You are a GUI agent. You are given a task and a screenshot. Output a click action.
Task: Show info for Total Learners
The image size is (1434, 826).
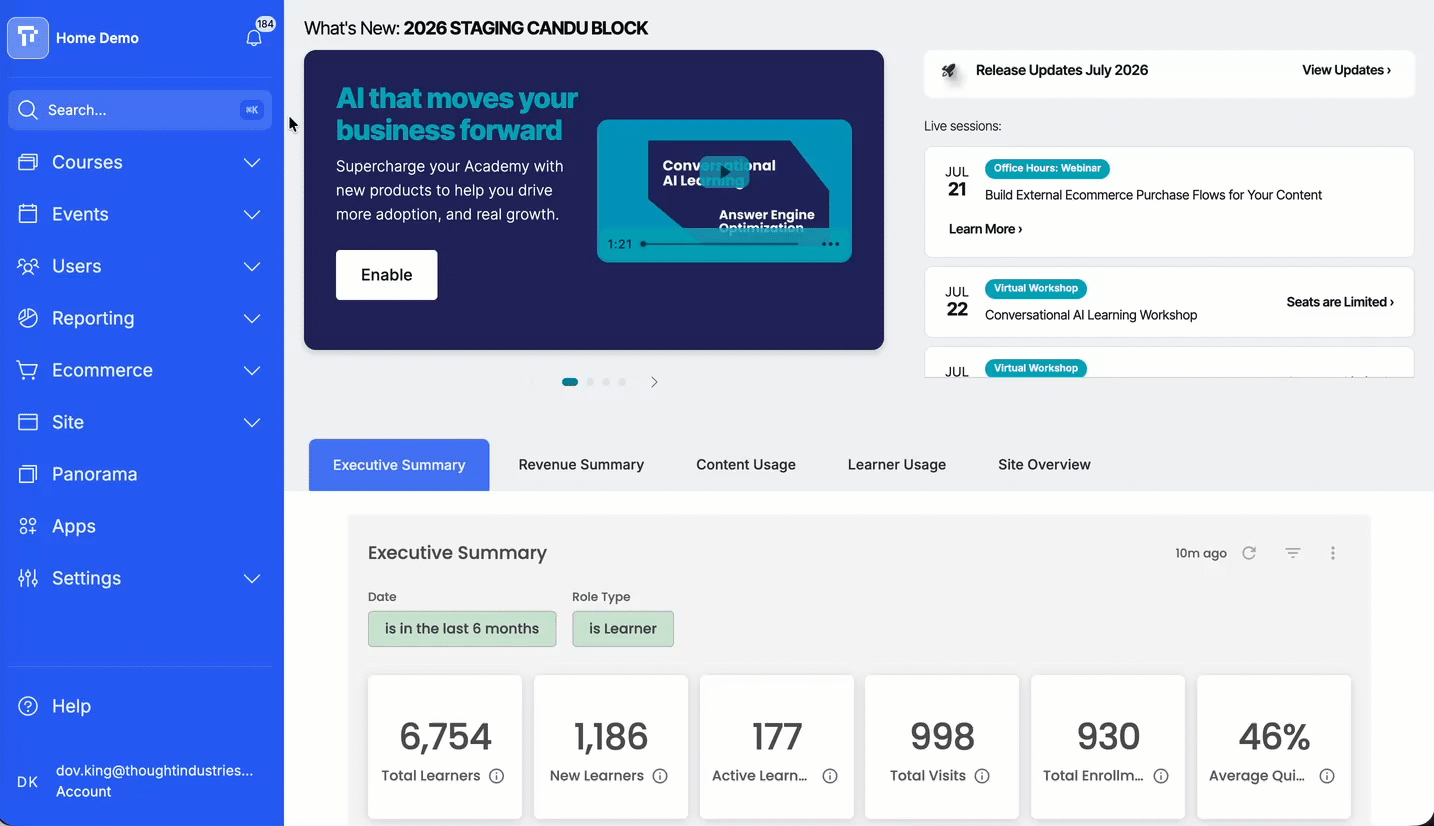coord(496,776)
